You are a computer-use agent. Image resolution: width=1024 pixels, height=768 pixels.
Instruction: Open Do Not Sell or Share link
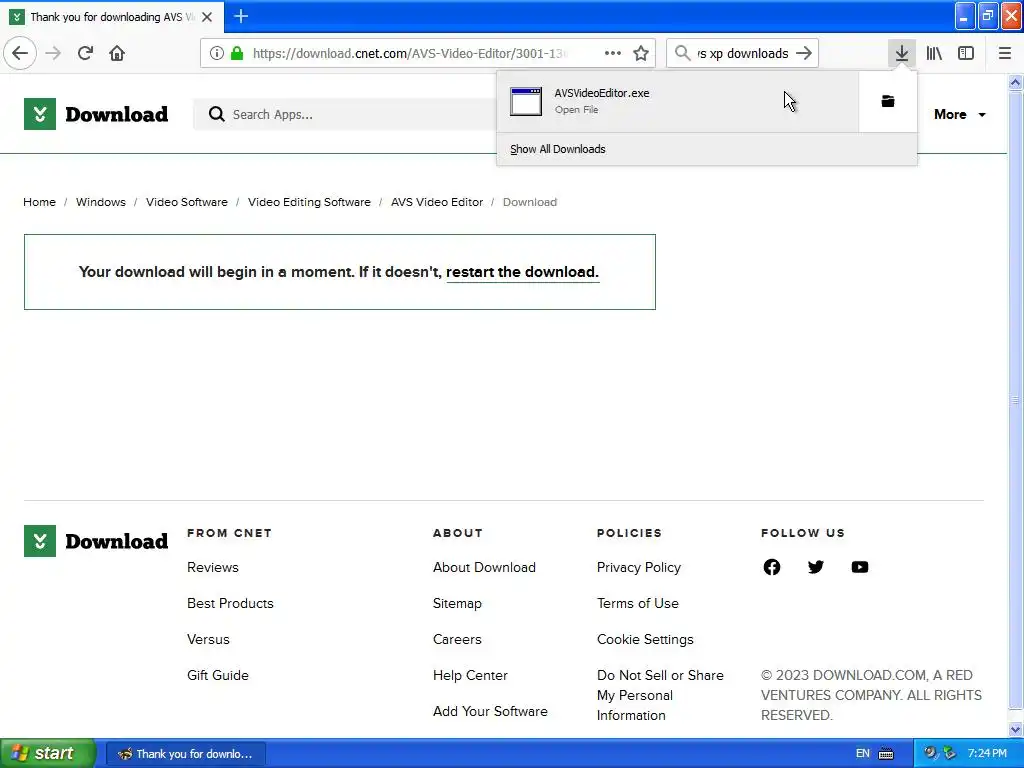tap(660, 695)
